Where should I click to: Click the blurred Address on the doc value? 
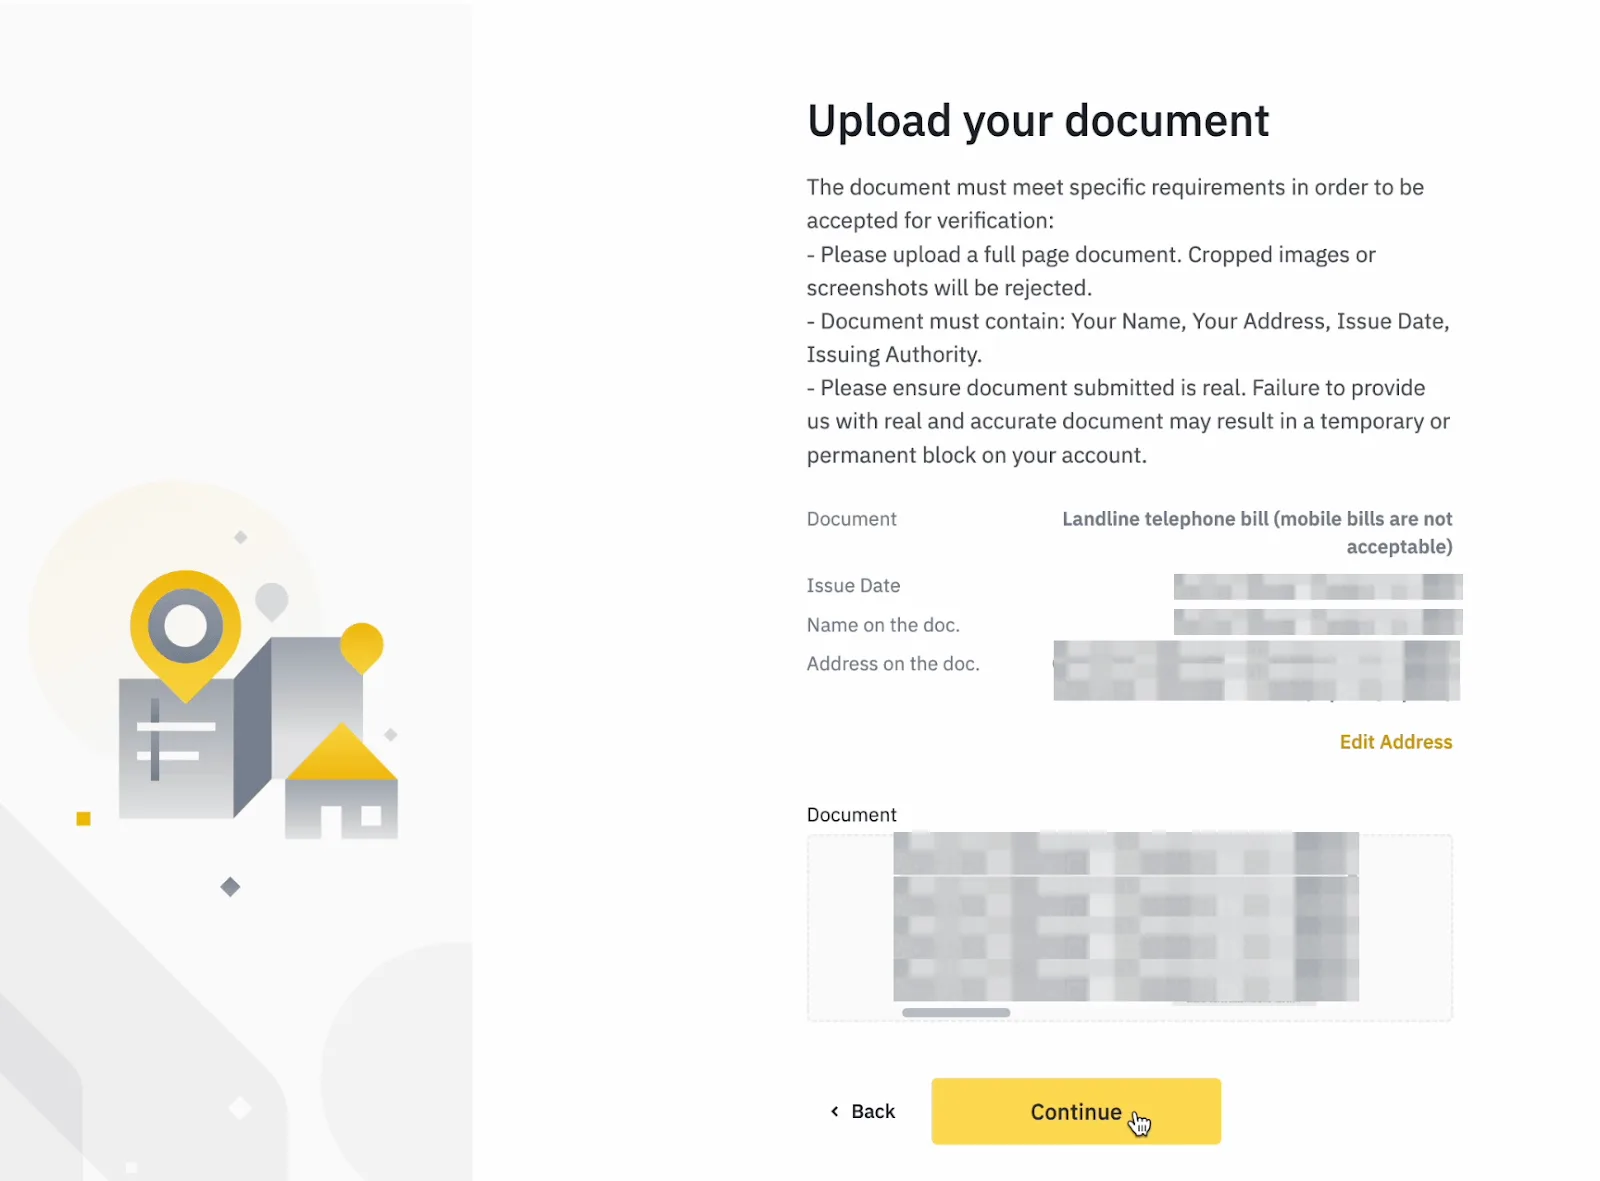(x=1257, y=670)
